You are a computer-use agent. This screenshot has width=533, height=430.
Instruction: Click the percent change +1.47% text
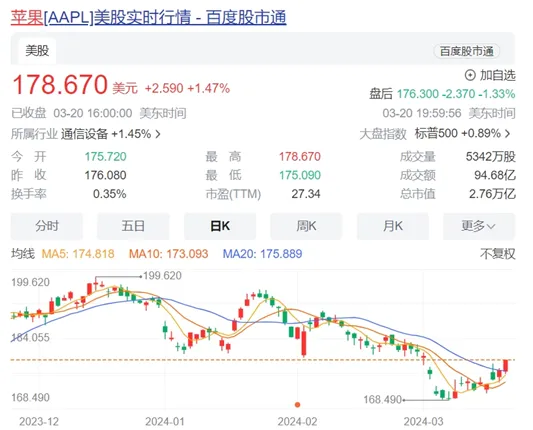click(209, 89)
